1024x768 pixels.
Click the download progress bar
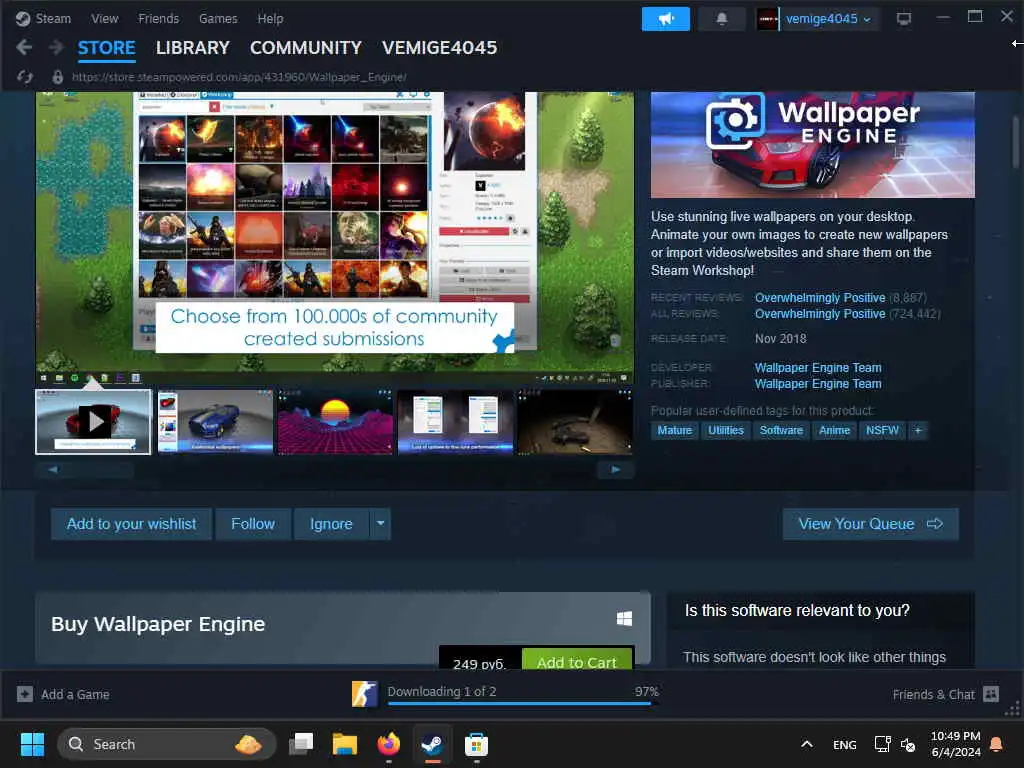tap(520, 703)
